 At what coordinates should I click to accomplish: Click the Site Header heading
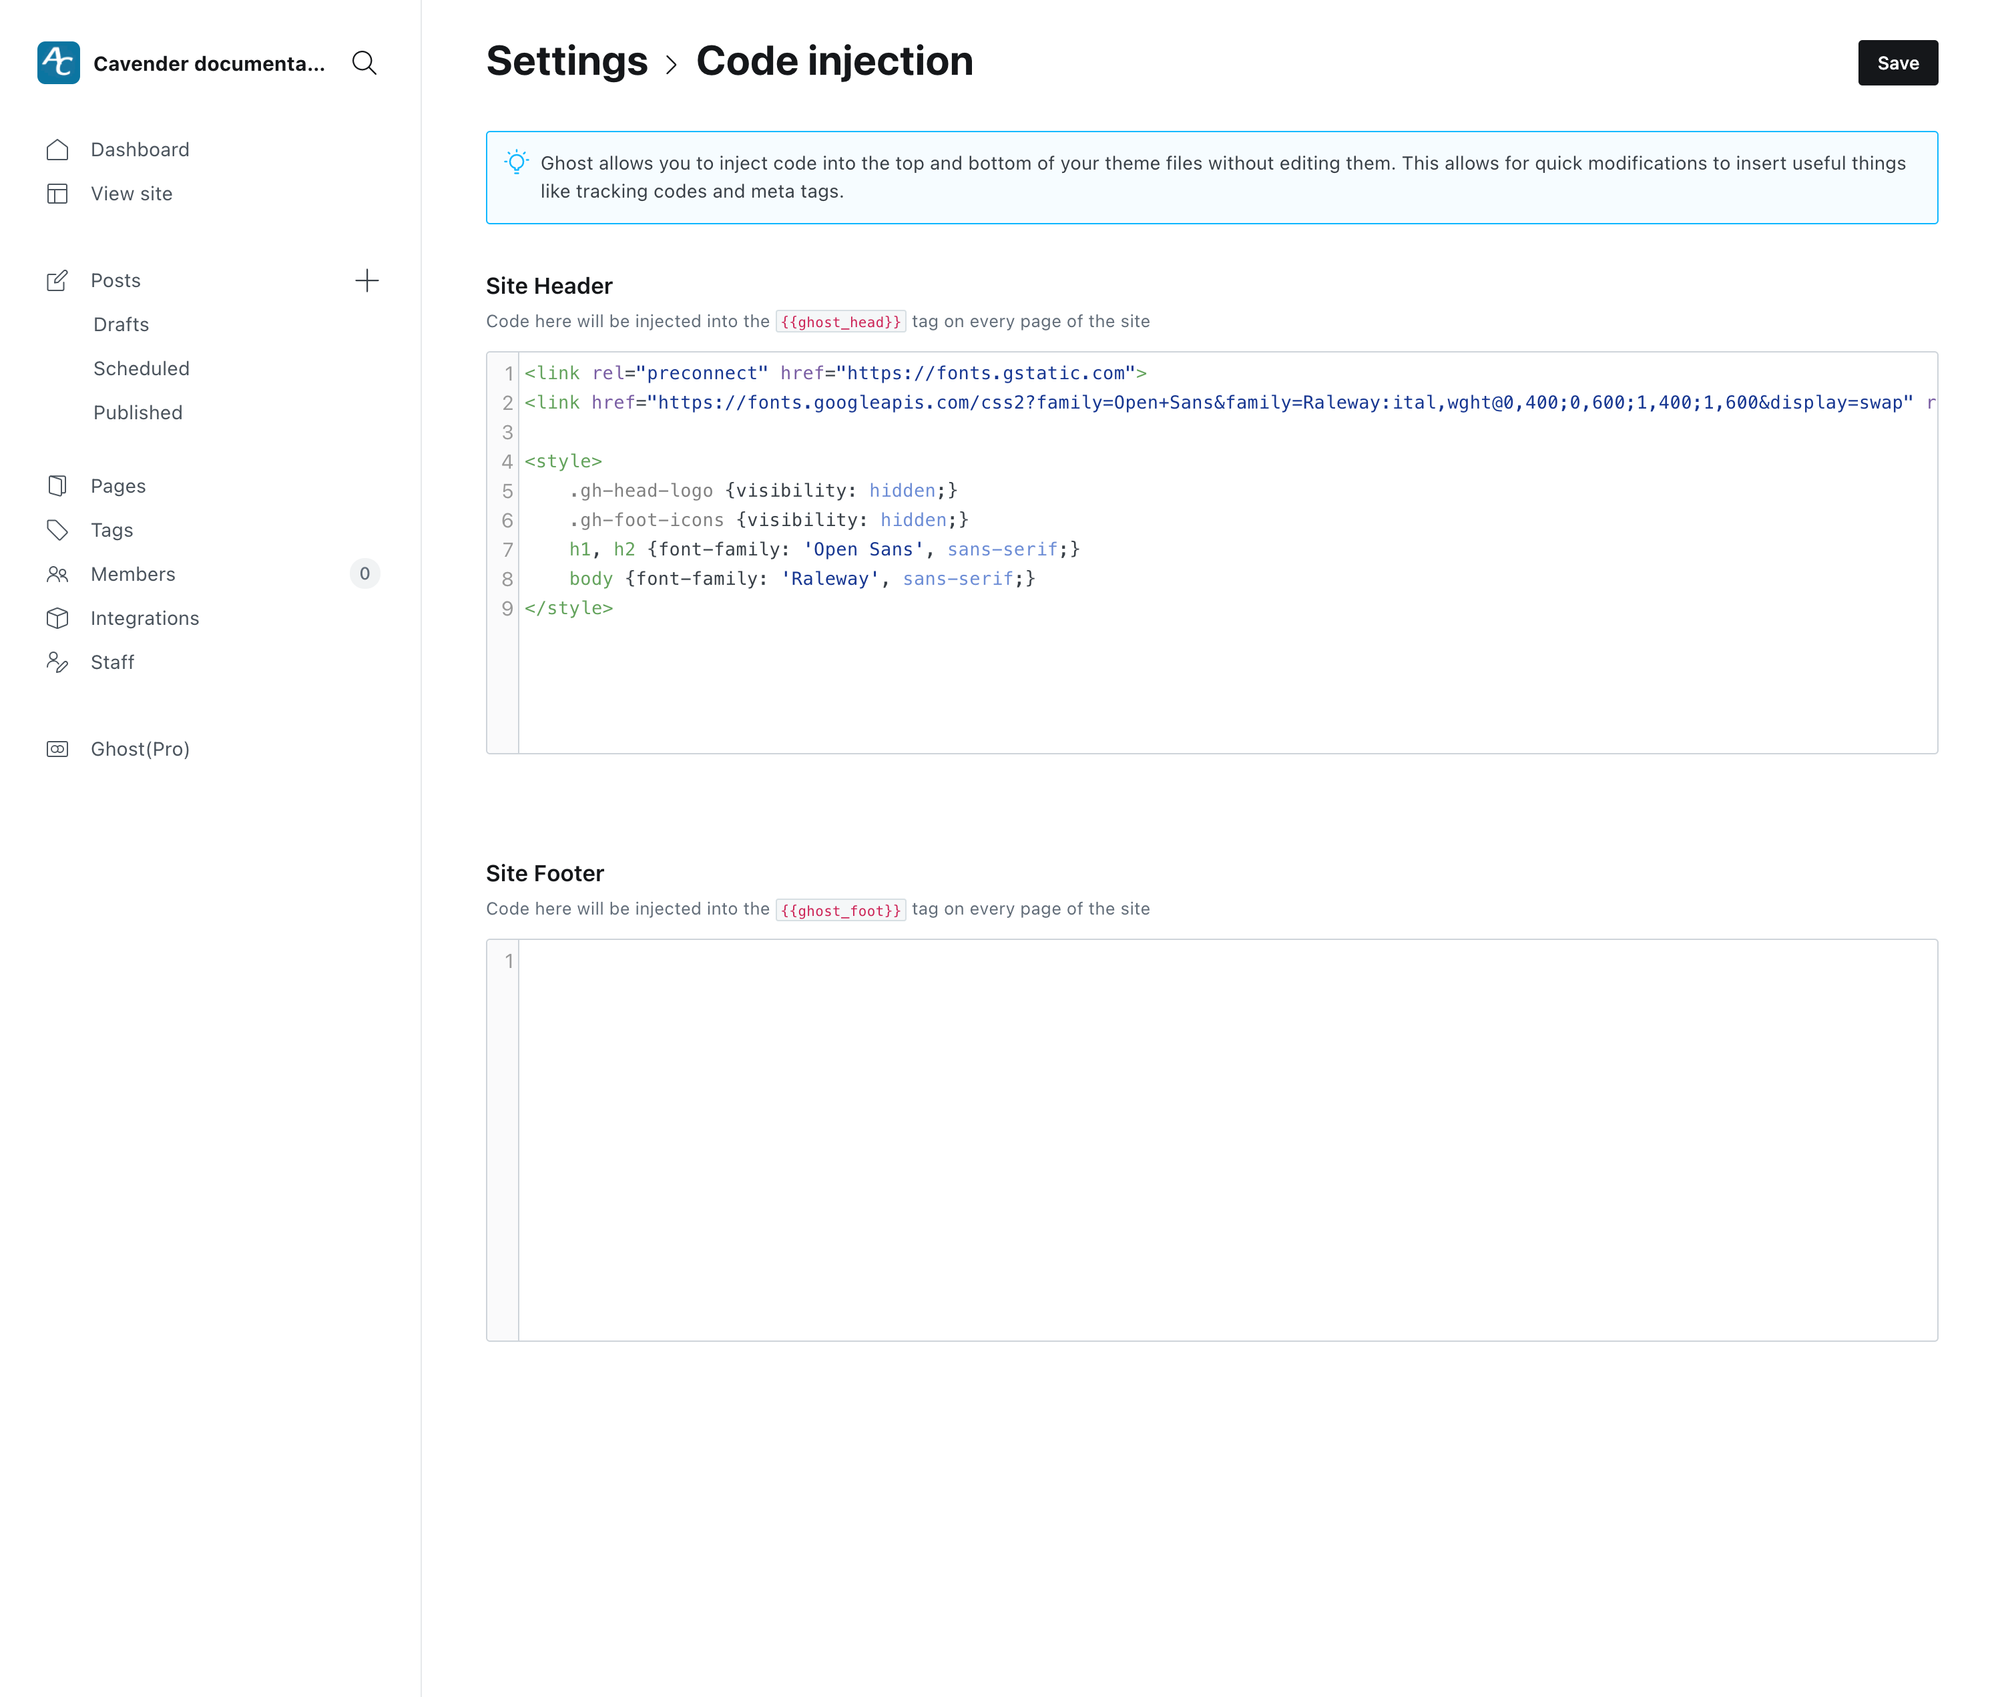(x=549, y=286)
